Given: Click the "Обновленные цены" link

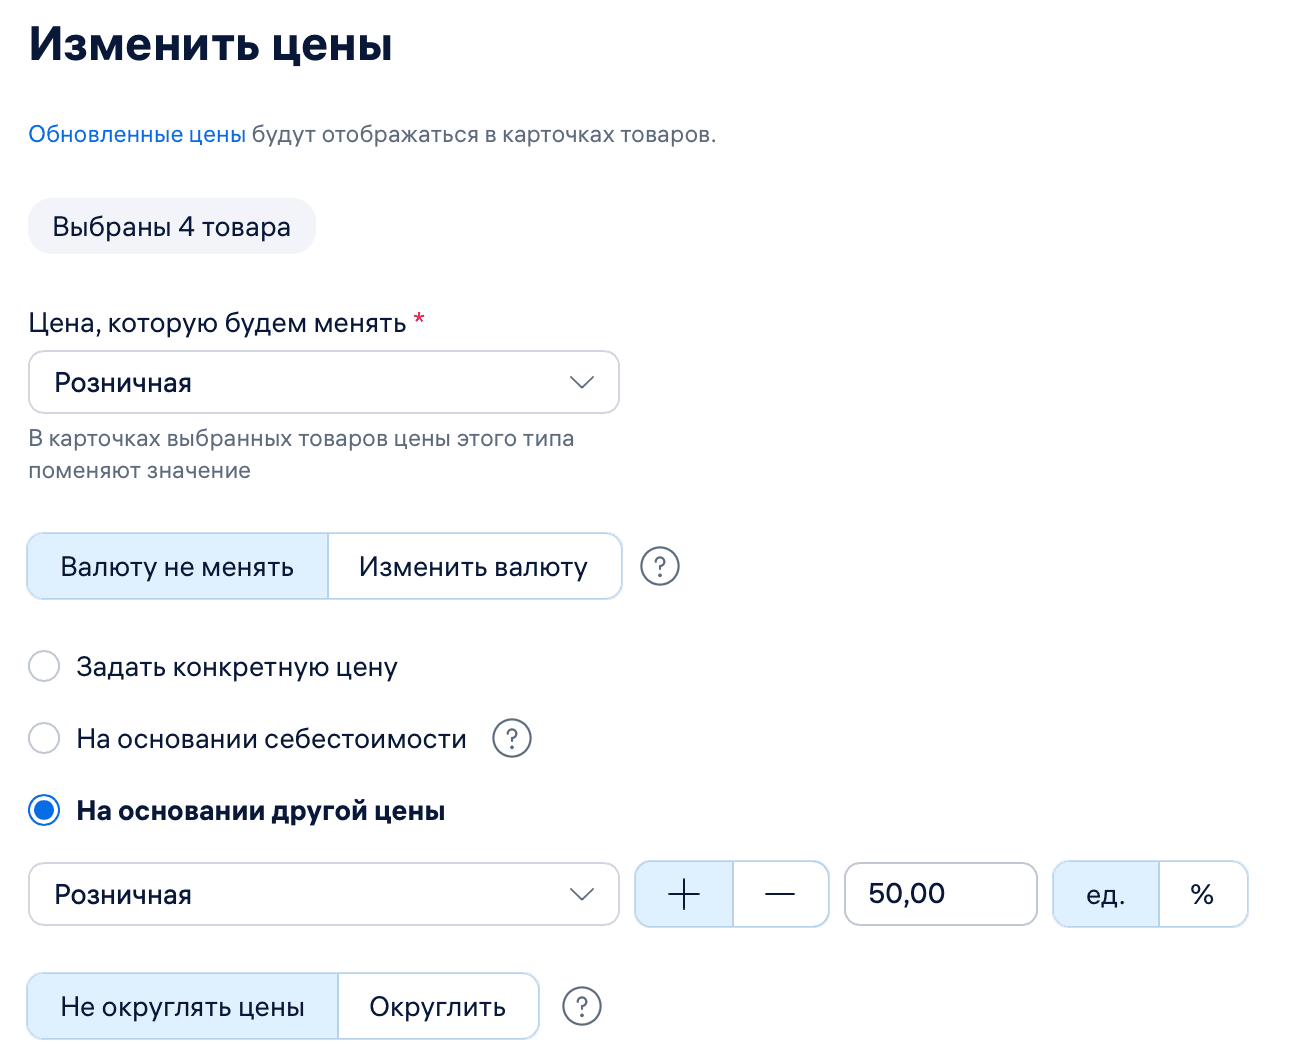Looking at the screenshot, I should pyautogui.click(x=137, y=133).
